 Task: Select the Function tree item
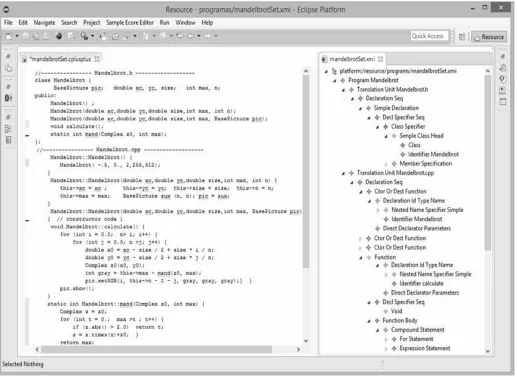[x=385, y=257]
